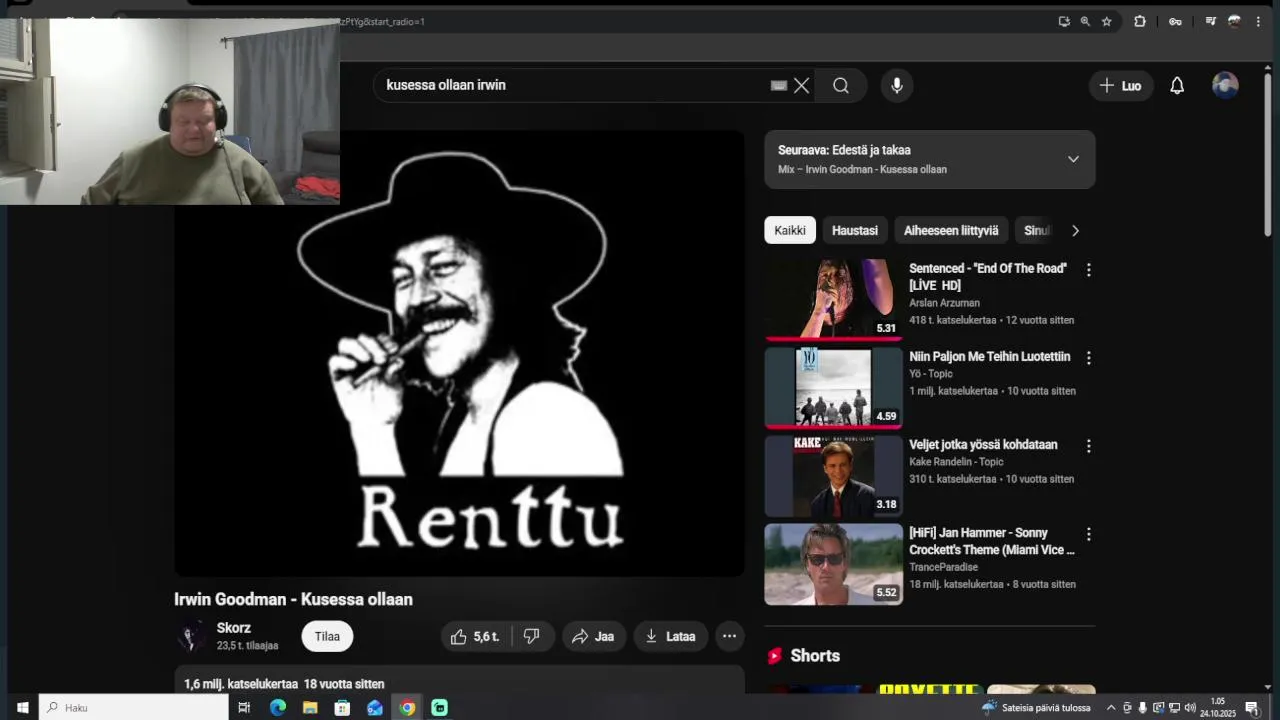Image resolution: width=1280 pixels, height=720 pixels.
Task: Download the video with Lataa button
Action: pyautogui.click(x=670, y=637)
